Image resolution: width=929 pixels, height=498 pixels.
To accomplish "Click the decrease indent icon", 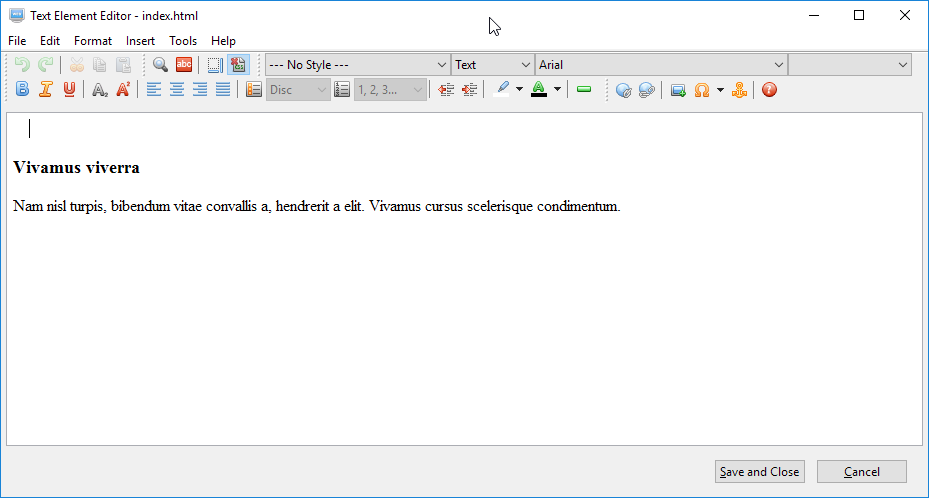I will coord(446,90).
